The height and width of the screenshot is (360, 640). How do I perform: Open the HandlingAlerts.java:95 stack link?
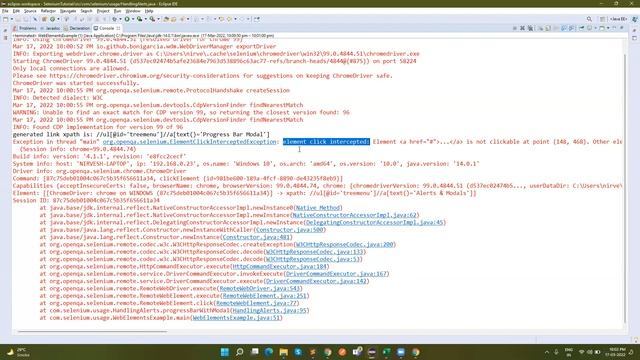coord(269,311)
